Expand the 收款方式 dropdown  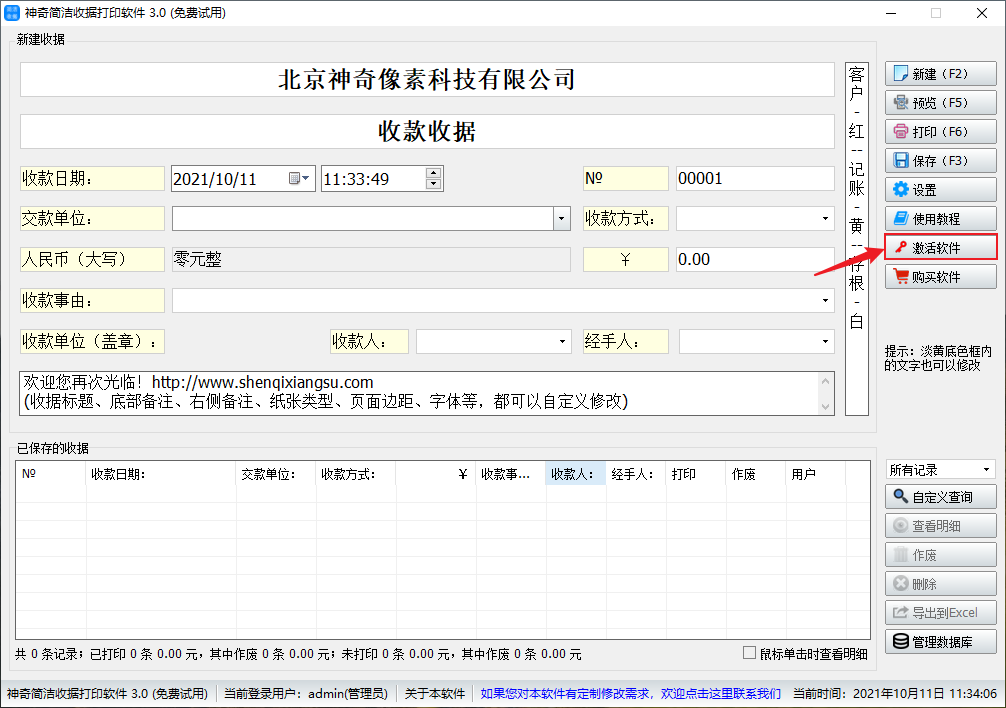(x=825, y=219)
